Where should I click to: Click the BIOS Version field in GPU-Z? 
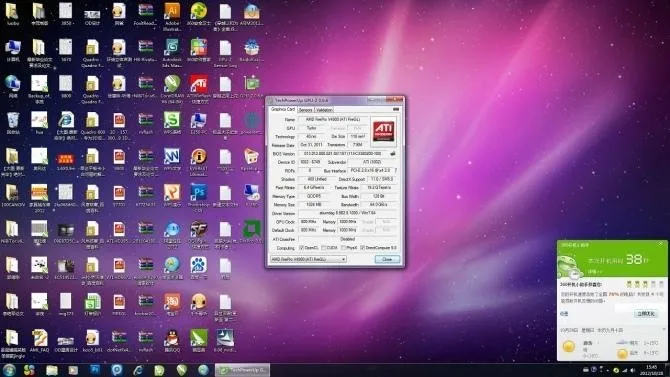click(x=343, y=153)
